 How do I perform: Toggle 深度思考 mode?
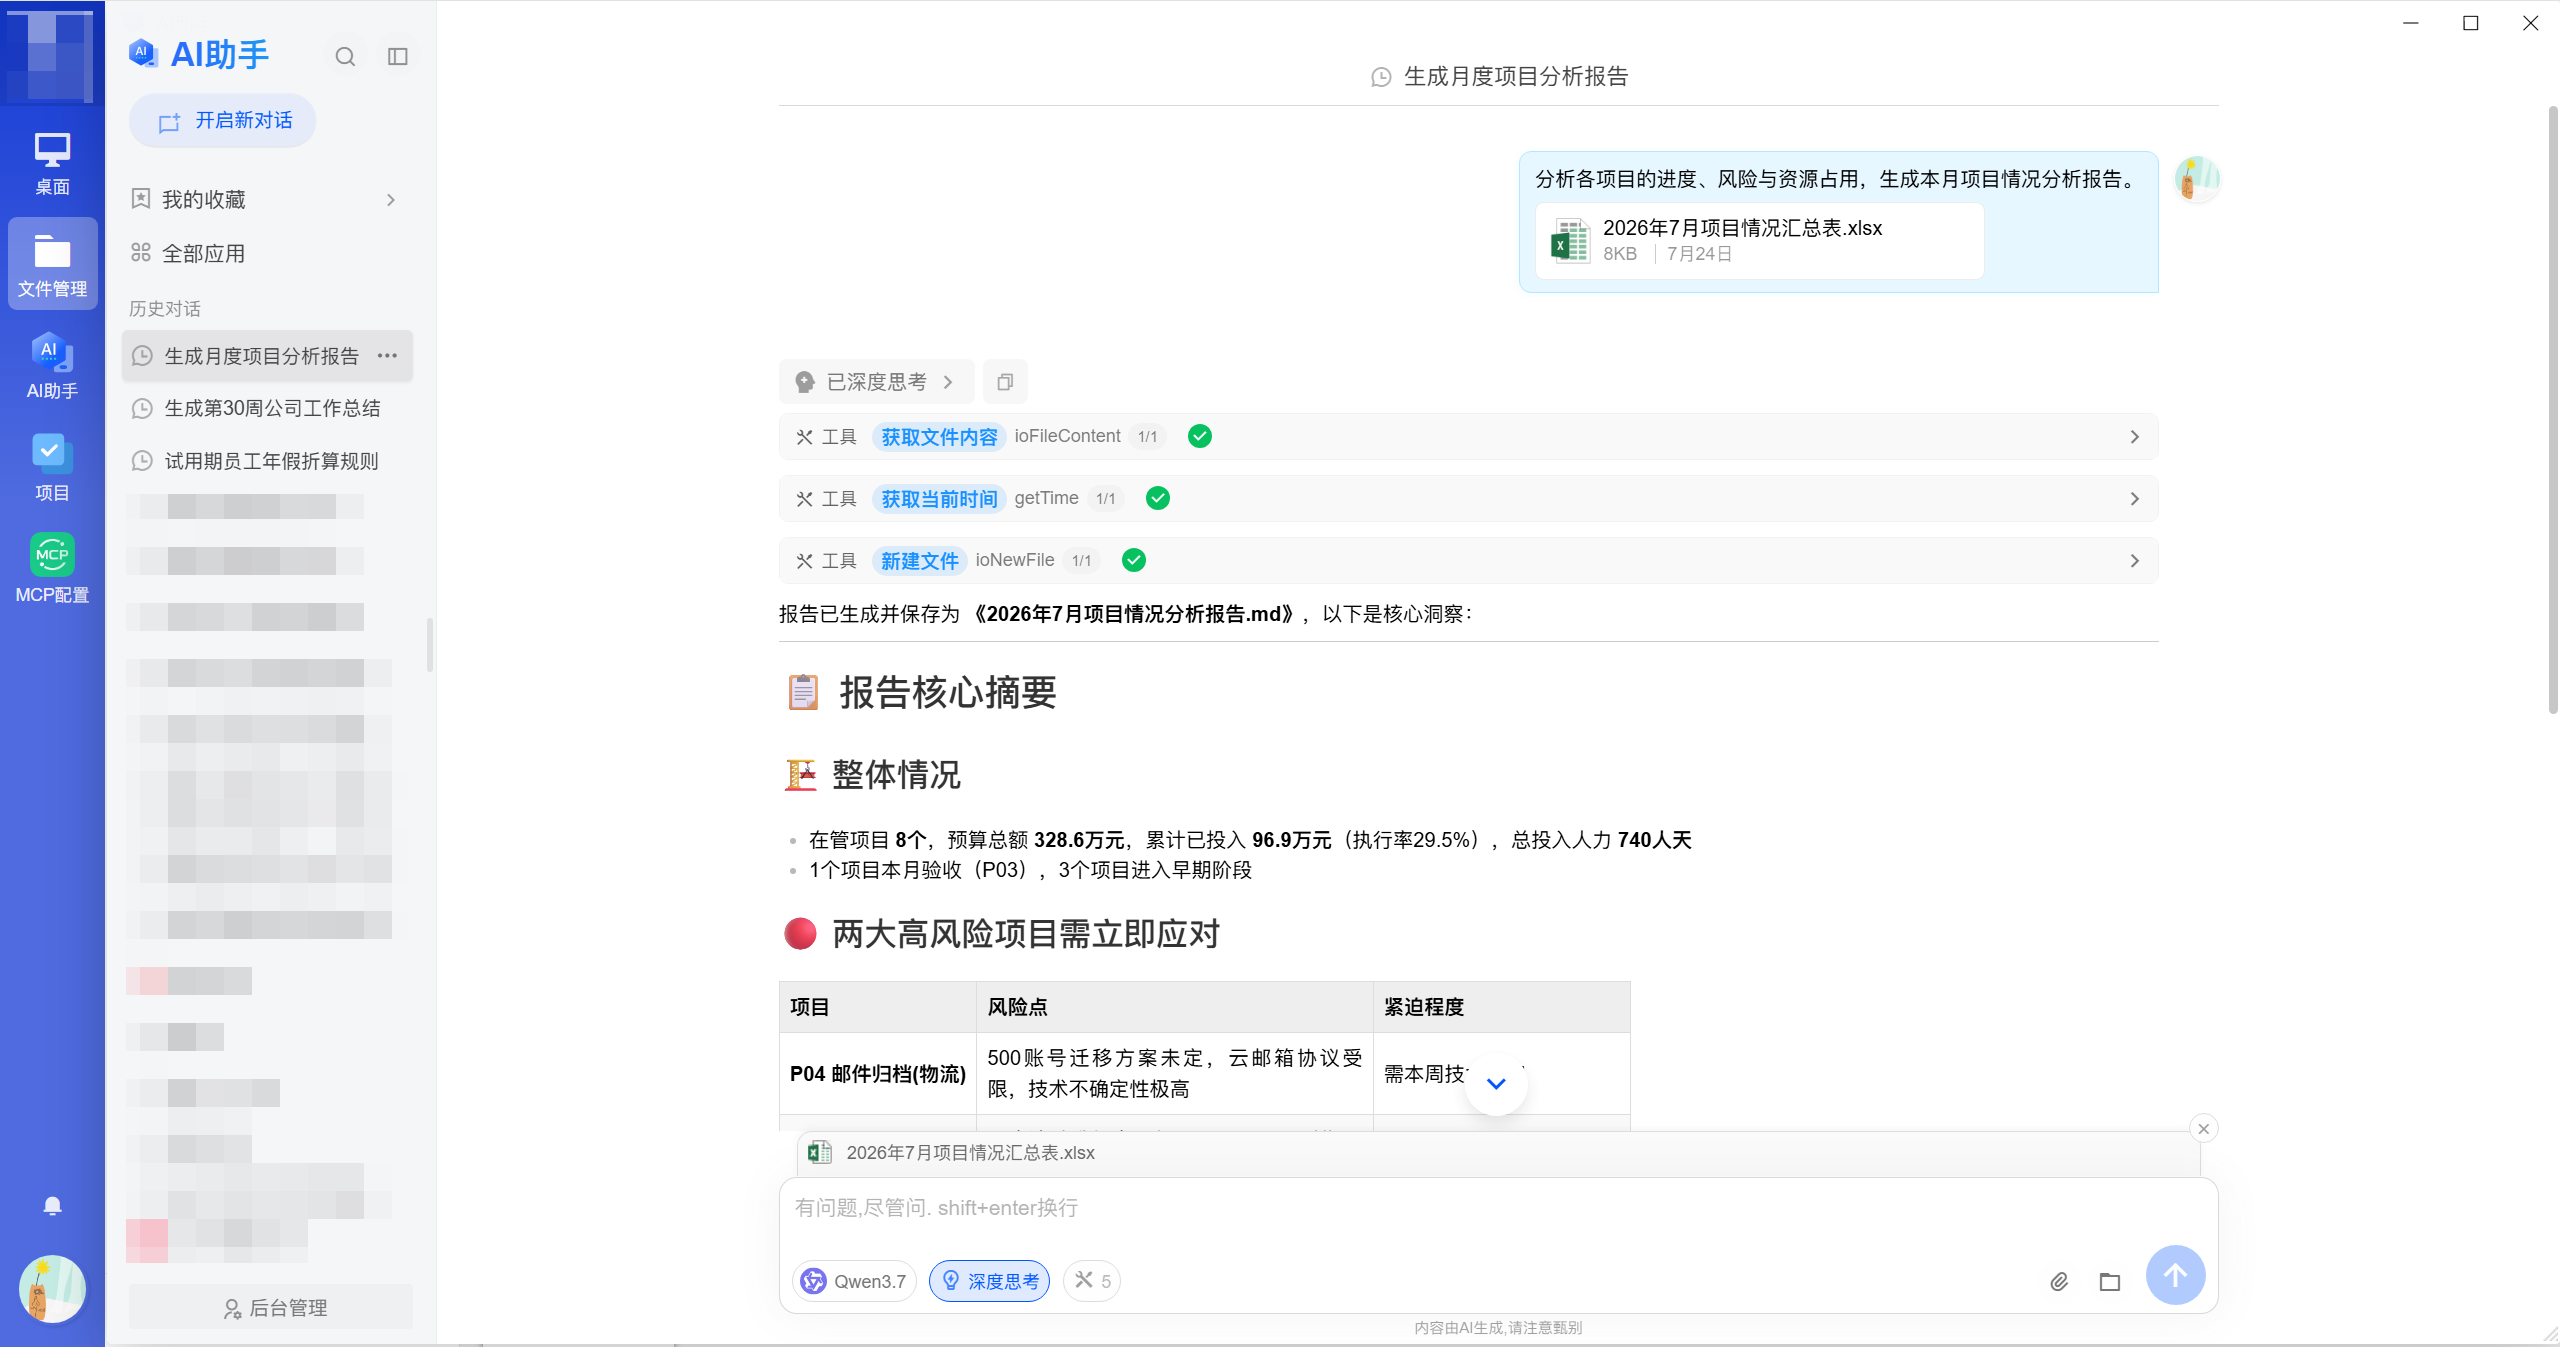point(989,1281)
